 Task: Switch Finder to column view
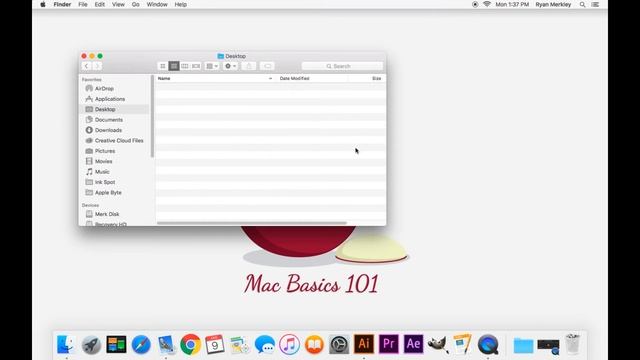click(185, 66)
